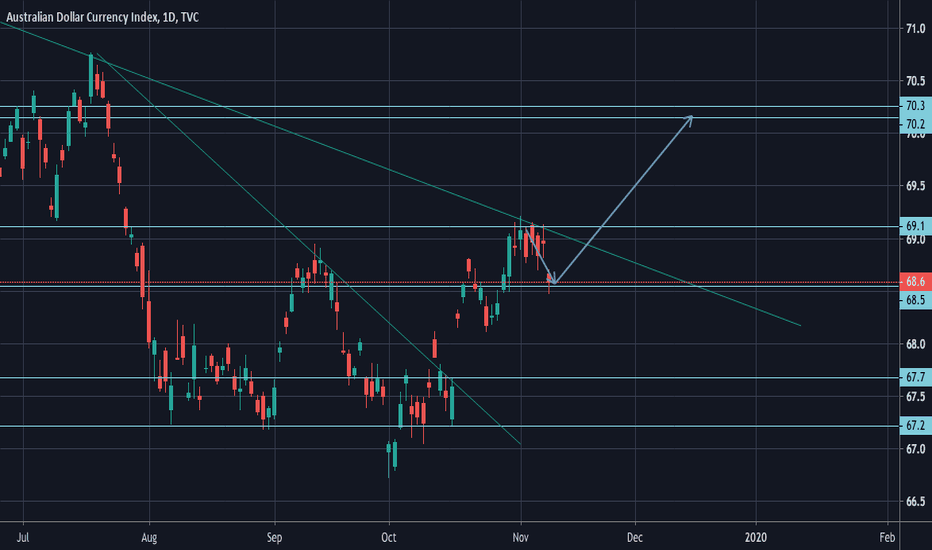Click the 67.5 price axis tick
Viewport: 932px width, 550px height.
[915, 397]
